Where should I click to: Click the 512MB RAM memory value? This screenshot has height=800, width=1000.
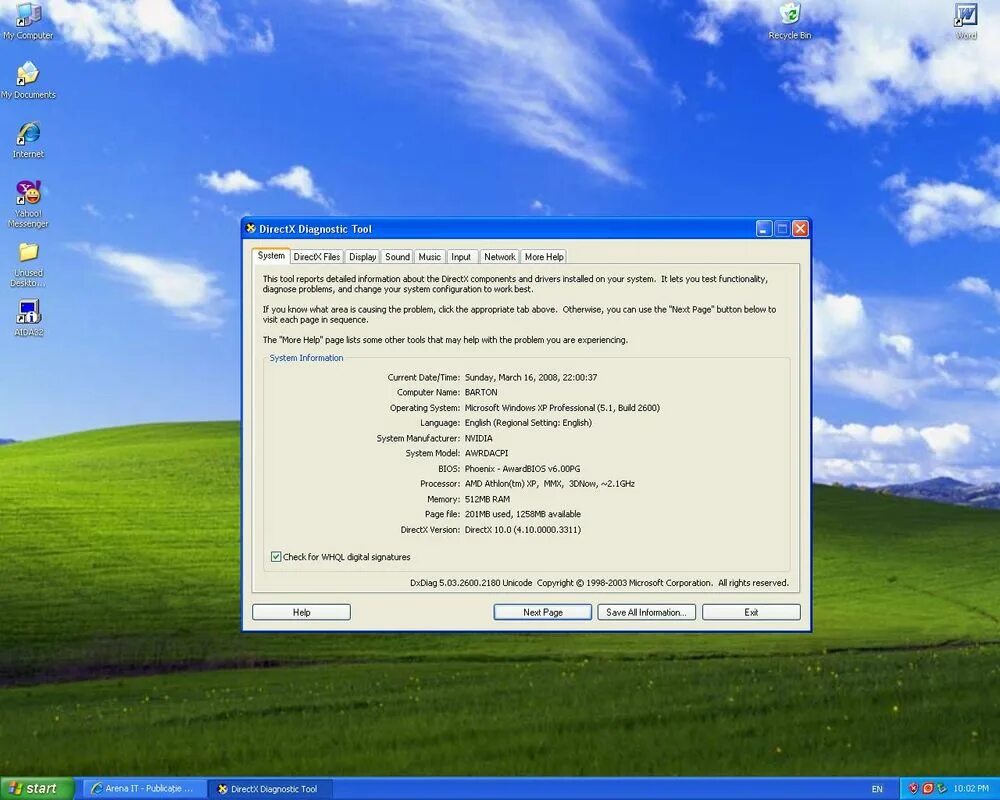487,499
